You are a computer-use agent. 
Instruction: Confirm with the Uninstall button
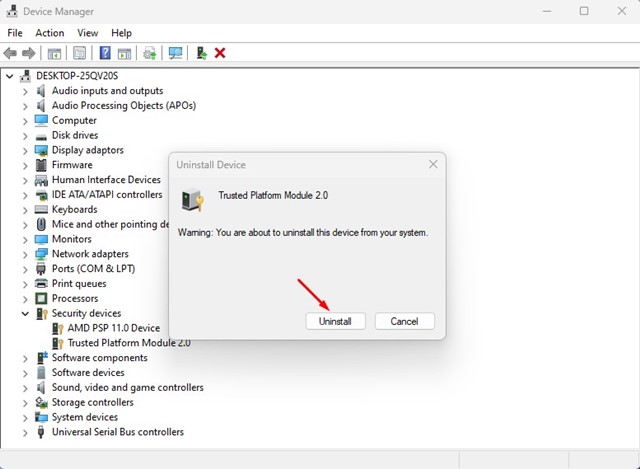tap(336, 321)
